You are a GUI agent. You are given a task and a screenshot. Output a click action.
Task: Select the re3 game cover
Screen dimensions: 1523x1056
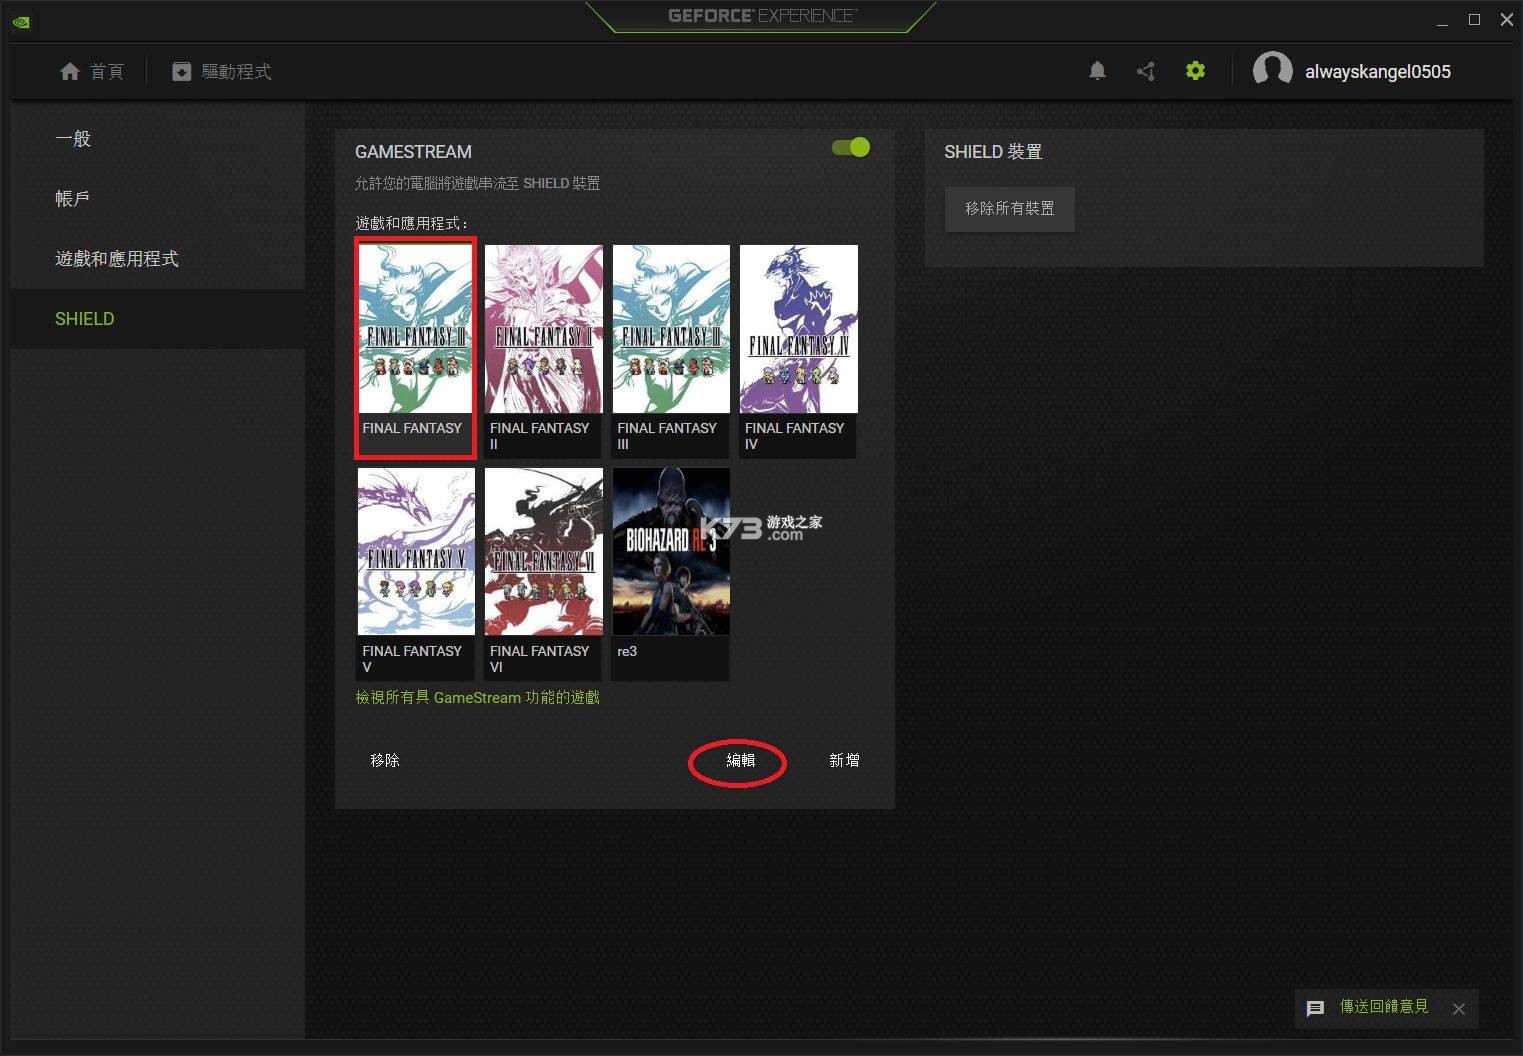coord(669,551)
